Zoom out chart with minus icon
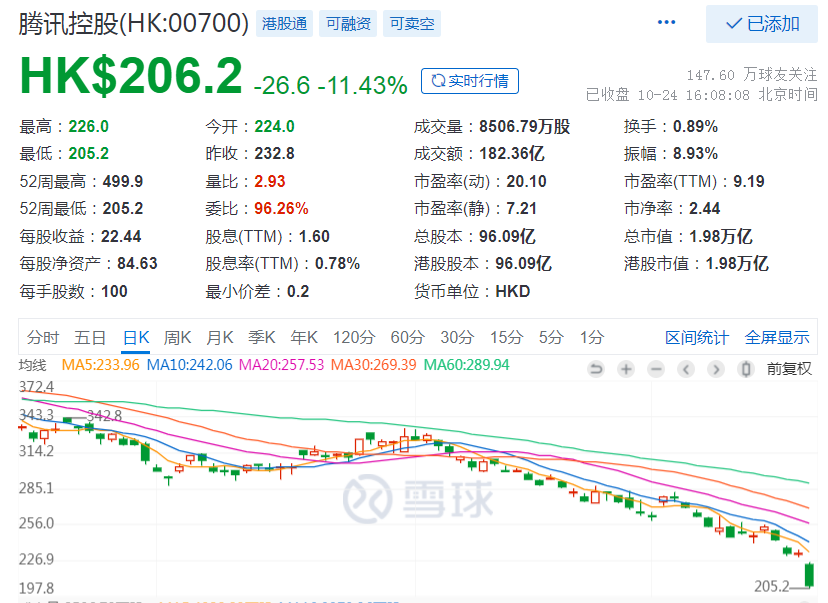 tap(656, 369)
